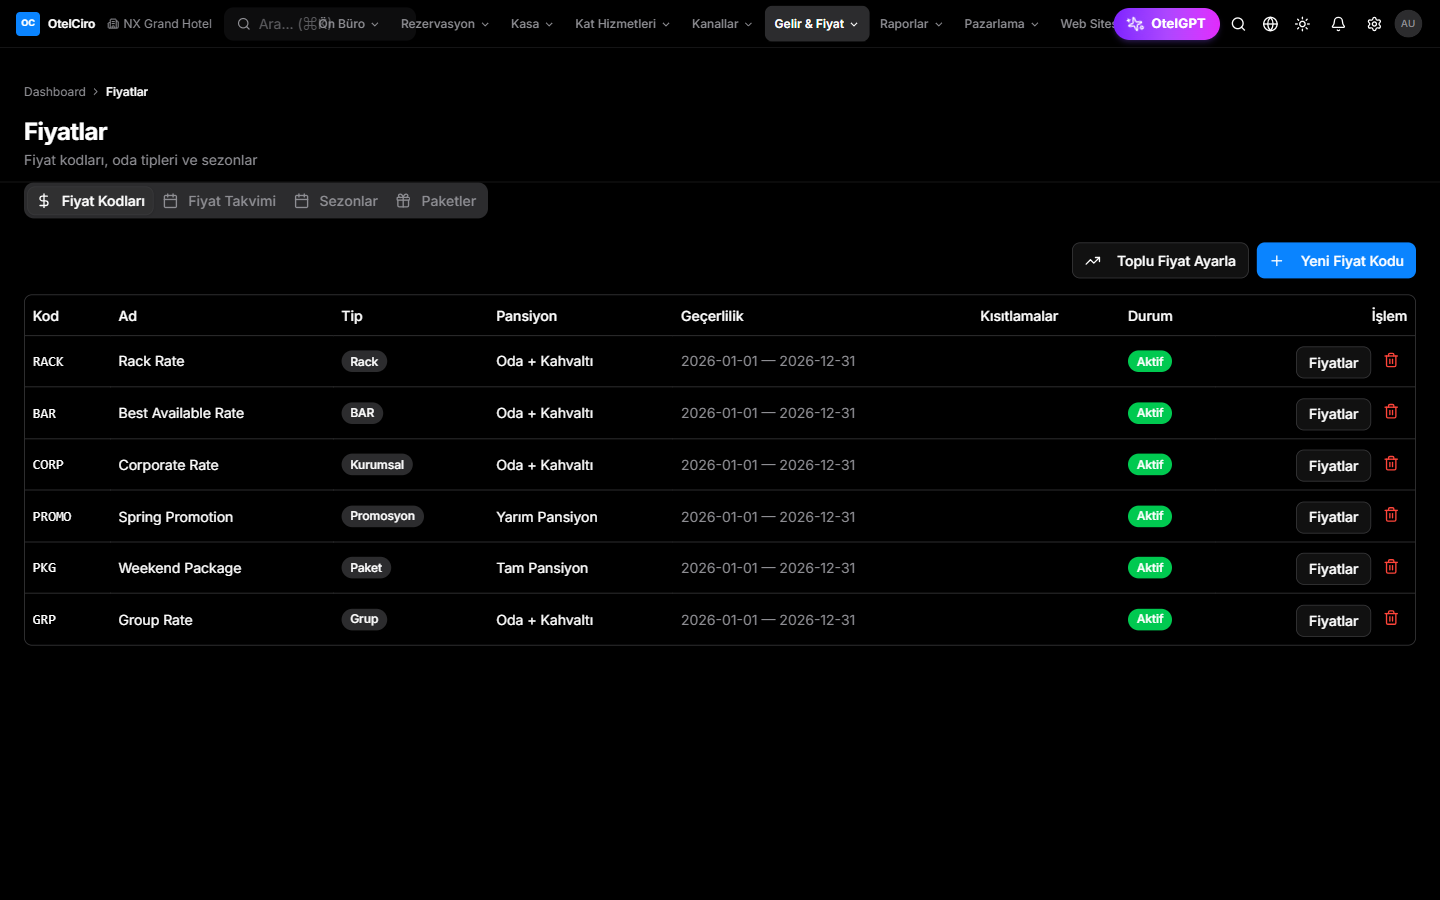Image resolution: width=1440 pixels, height=900 pixels.
Task: Click the PROMO code cell
Action: click(52, 517)
